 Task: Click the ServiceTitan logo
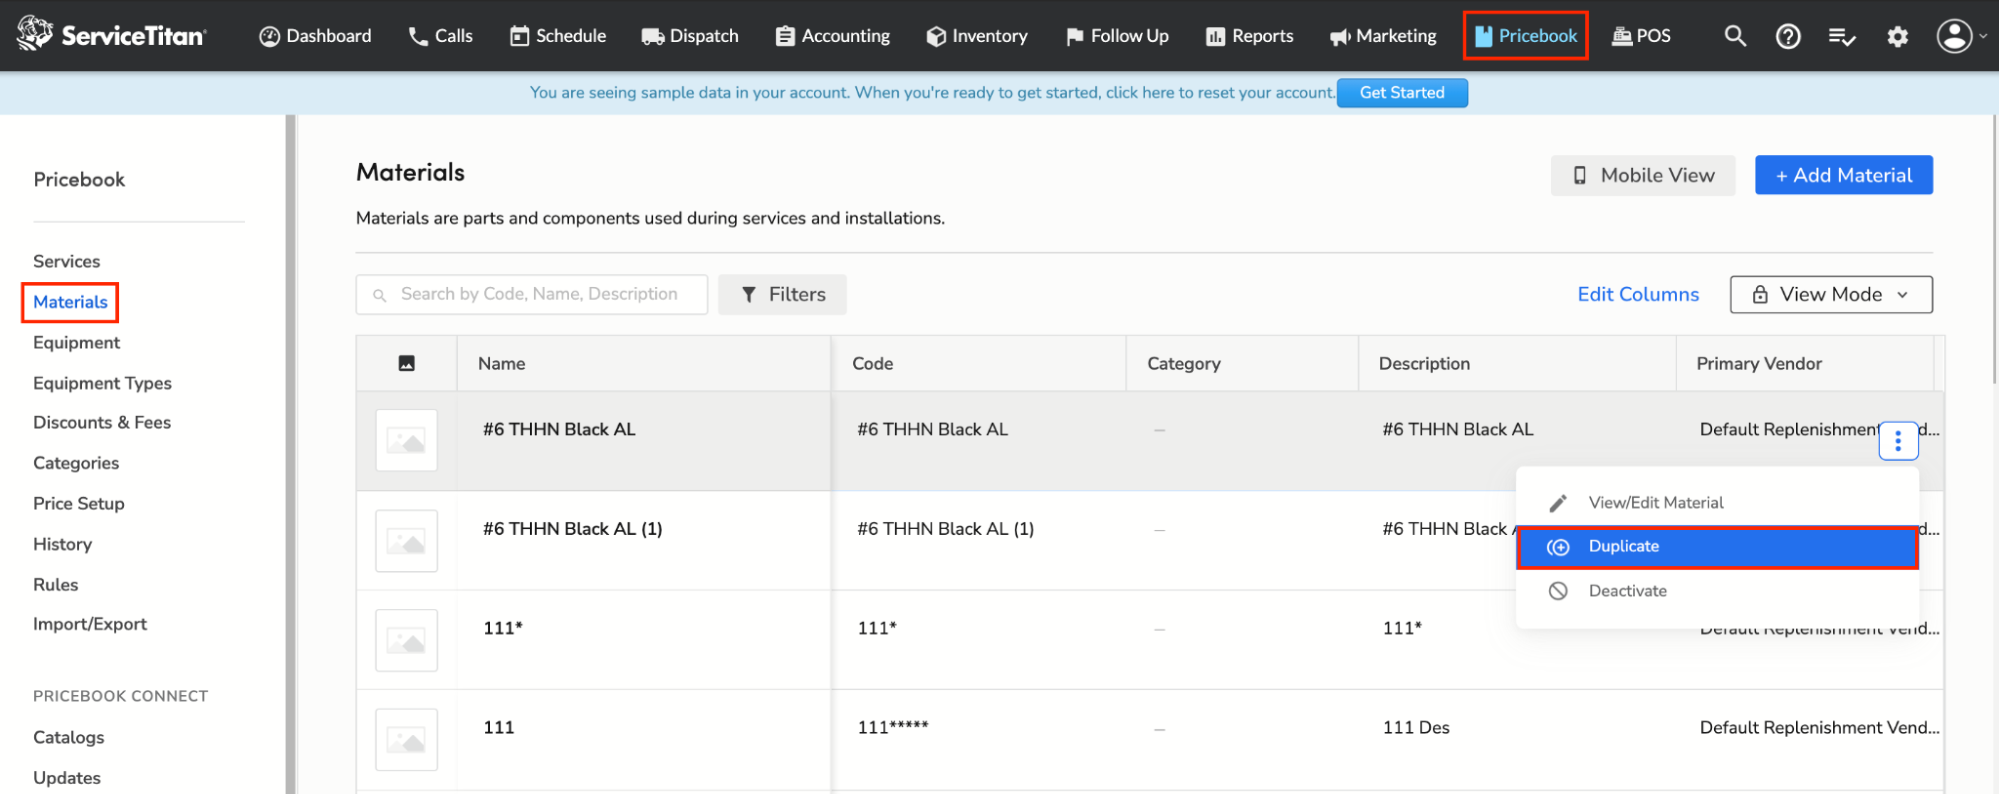[x=112, y=35]
